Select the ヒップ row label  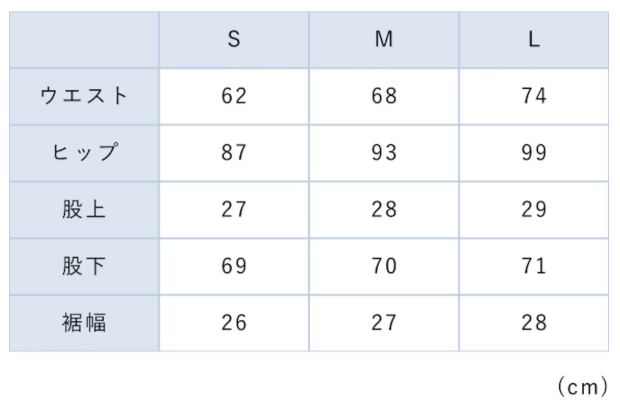click(84, 153)
